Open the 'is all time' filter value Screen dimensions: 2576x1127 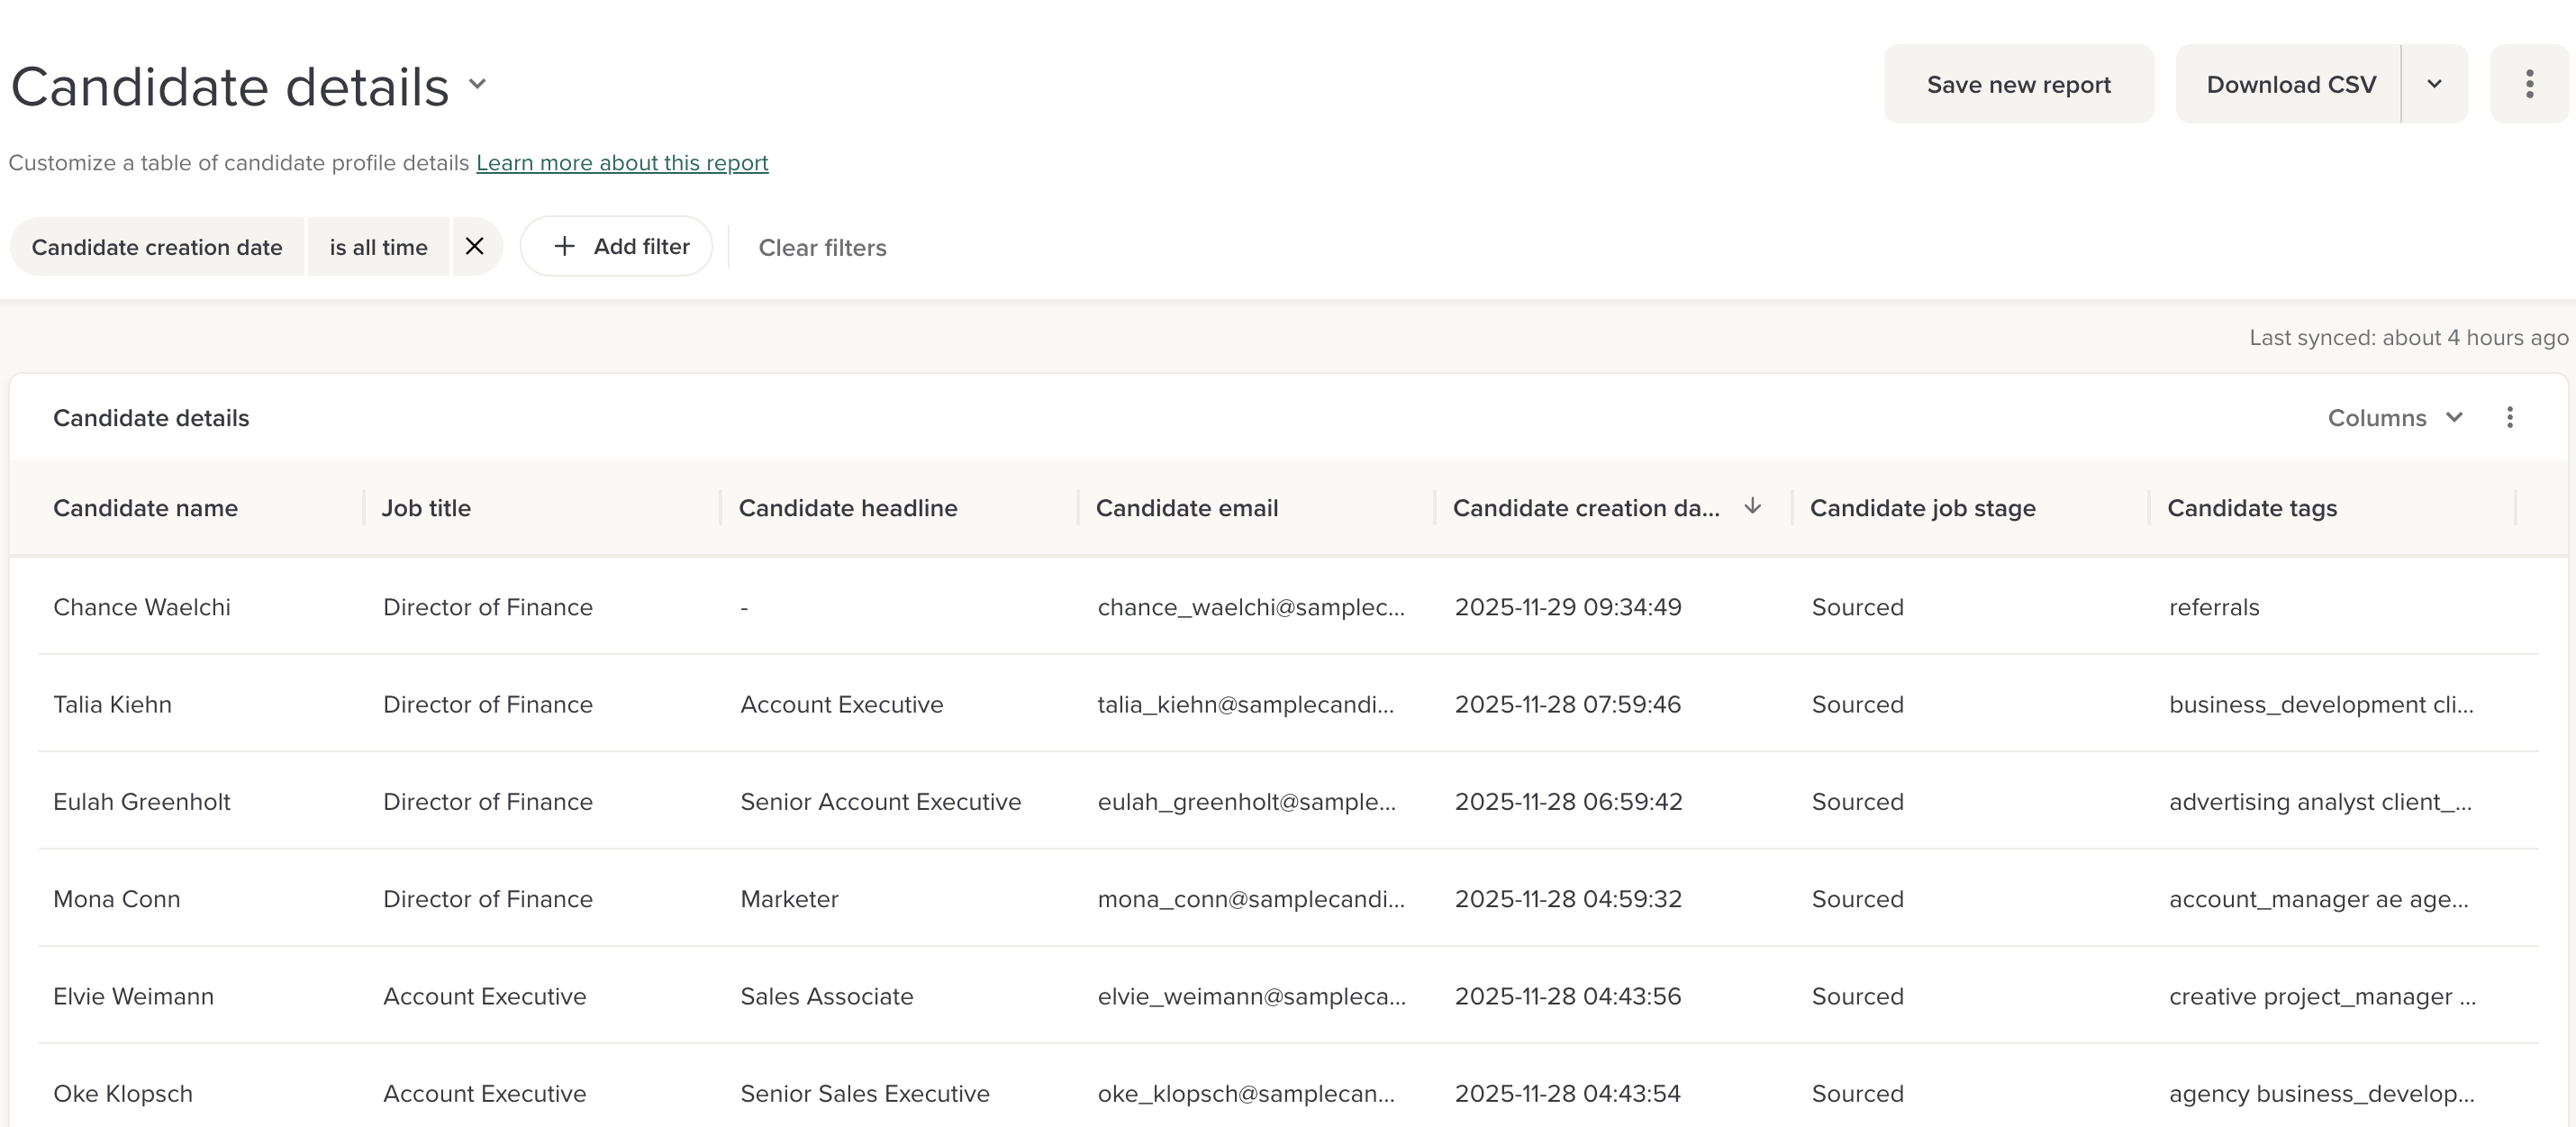click(378, 247)
